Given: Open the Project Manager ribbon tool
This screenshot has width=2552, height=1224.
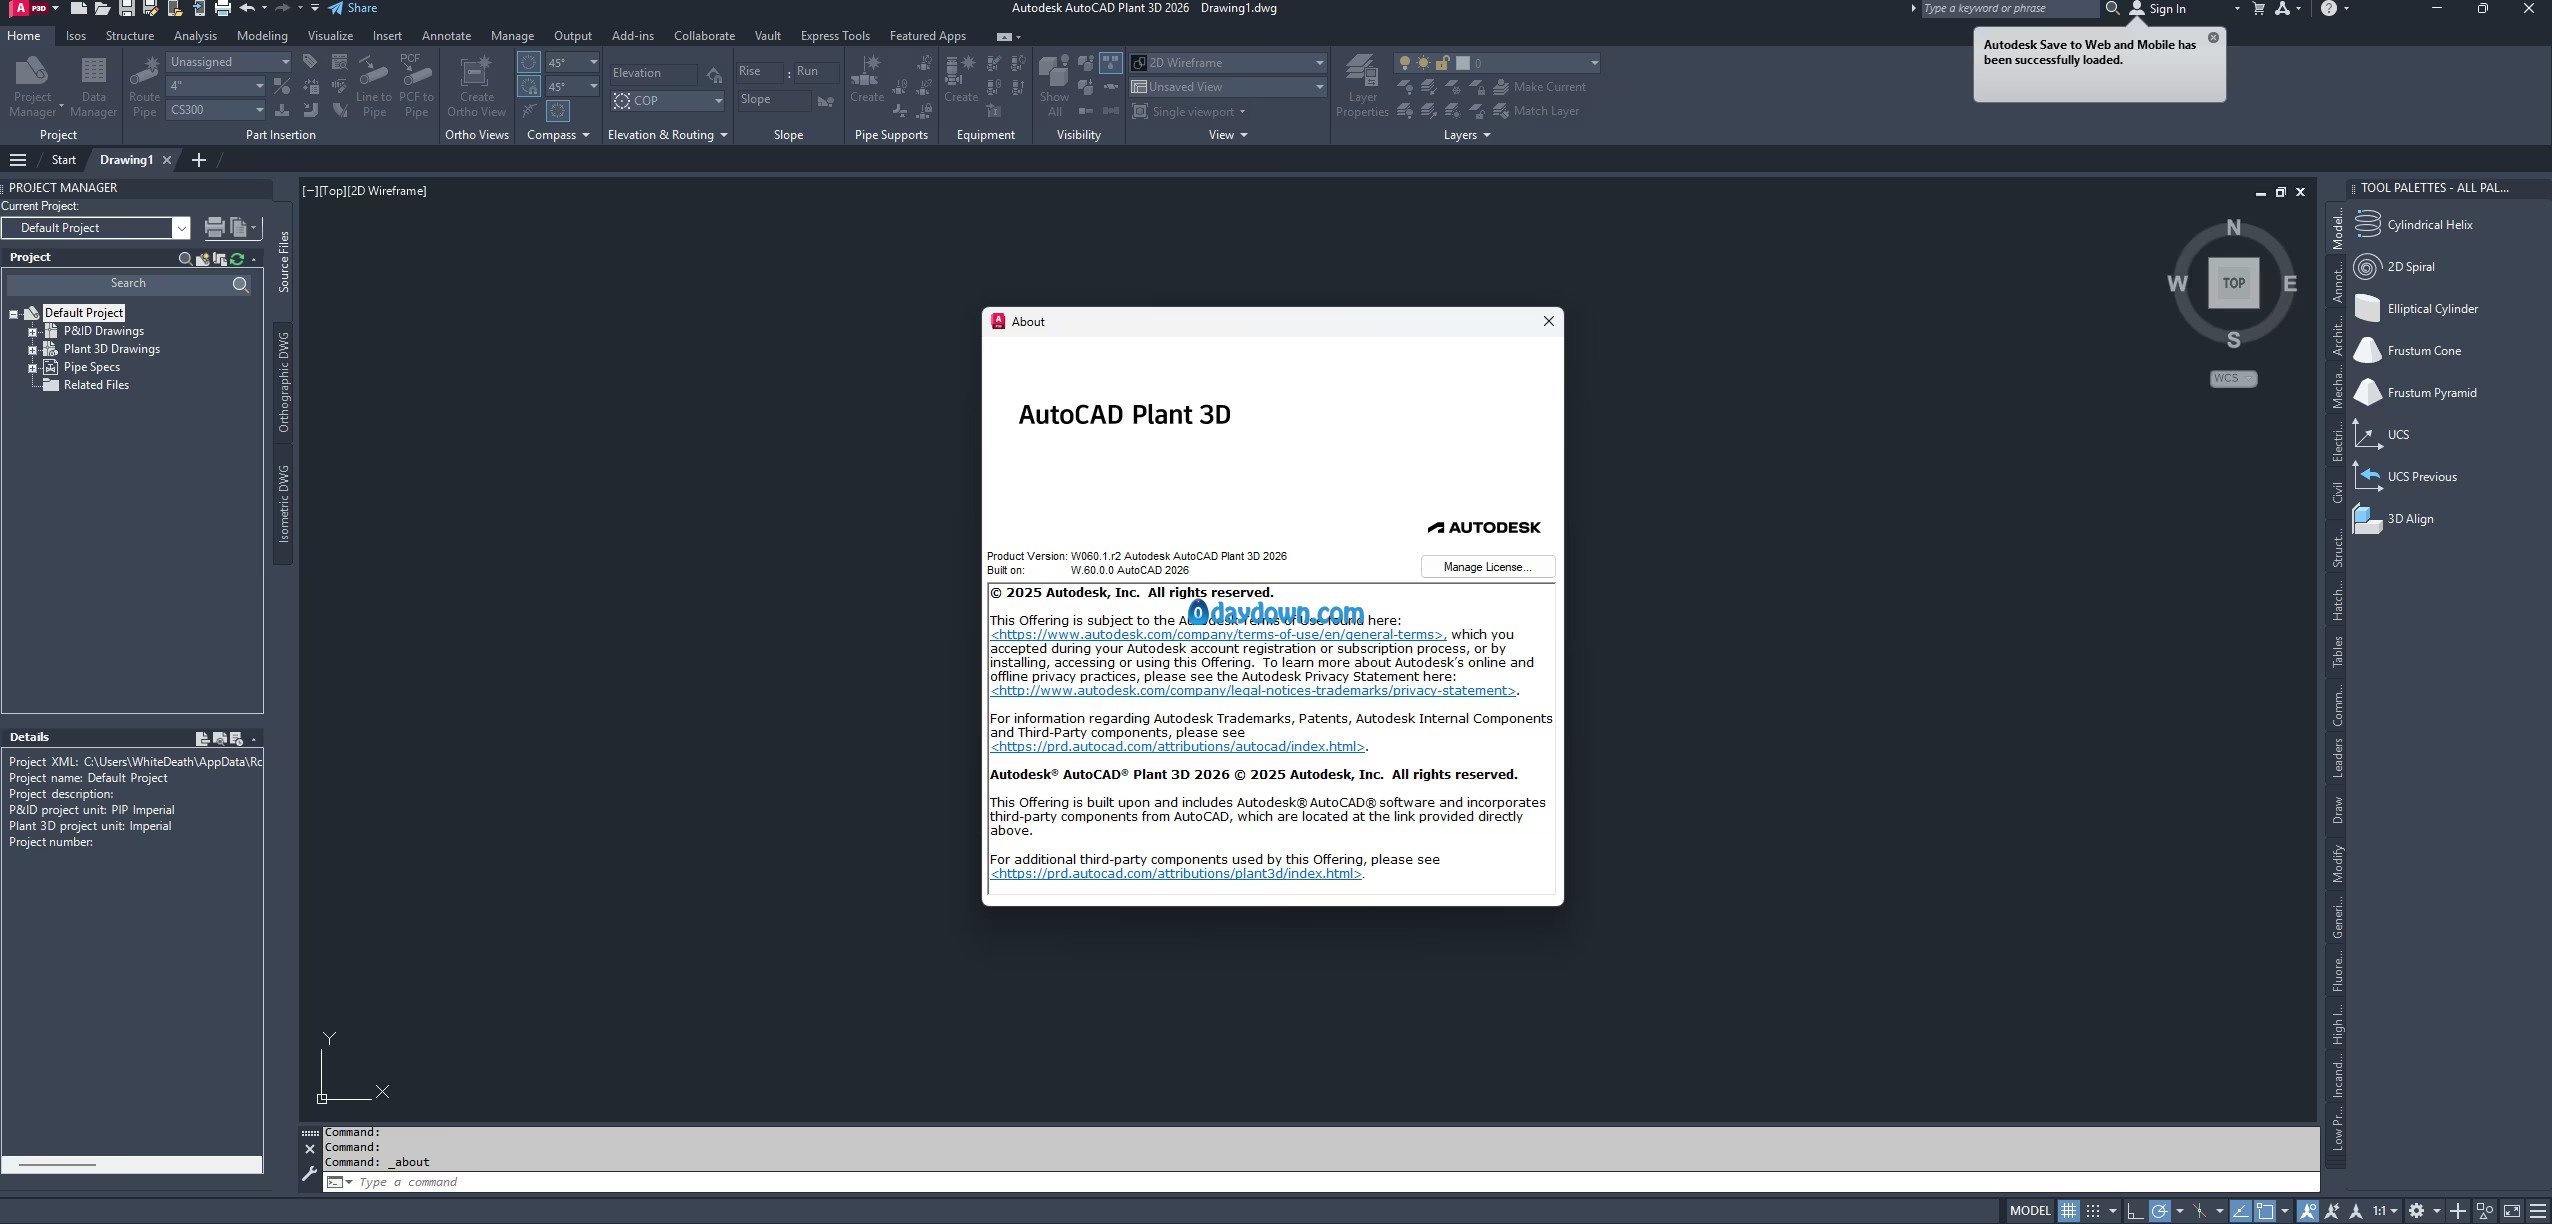Looking at the screenshot, I should [32, 86].
